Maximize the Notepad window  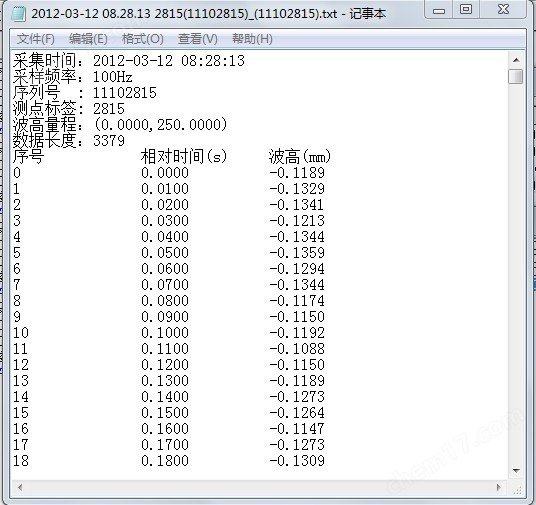pos(466,10)
